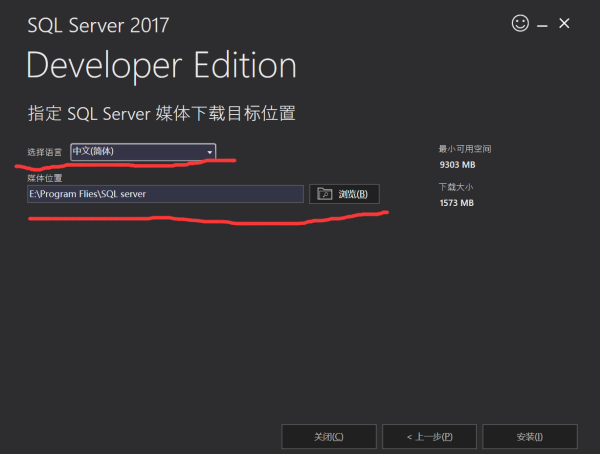Click the 选择语言 label
This screenshot has width=600, height=454.
[44, 152]
